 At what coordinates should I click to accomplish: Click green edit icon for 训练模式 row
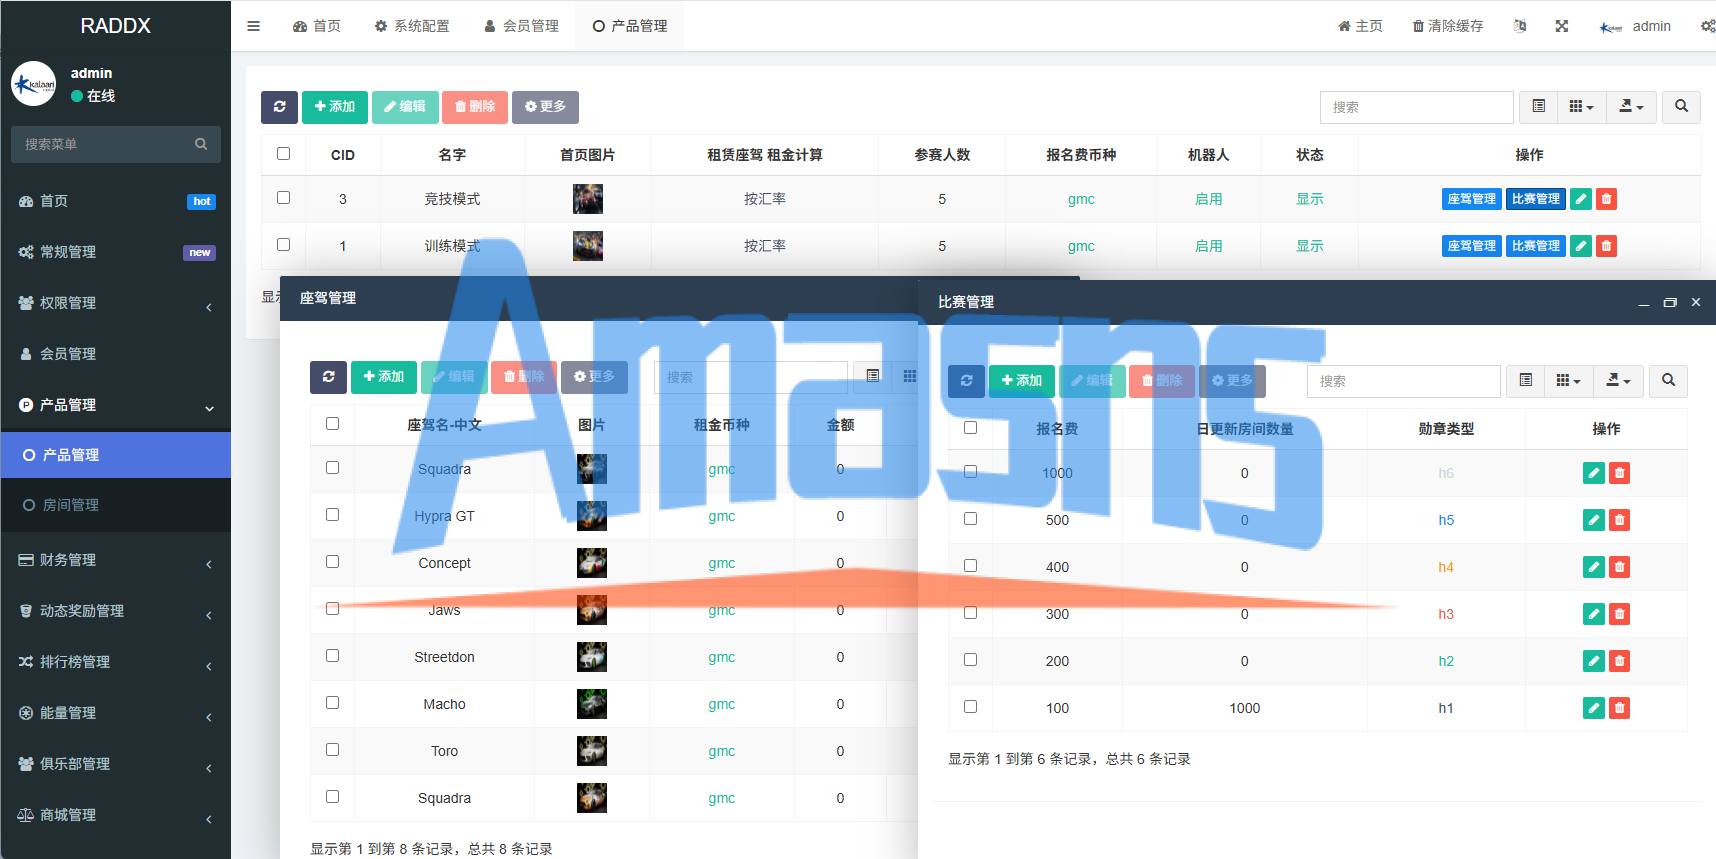click(x=1581, y=246)
